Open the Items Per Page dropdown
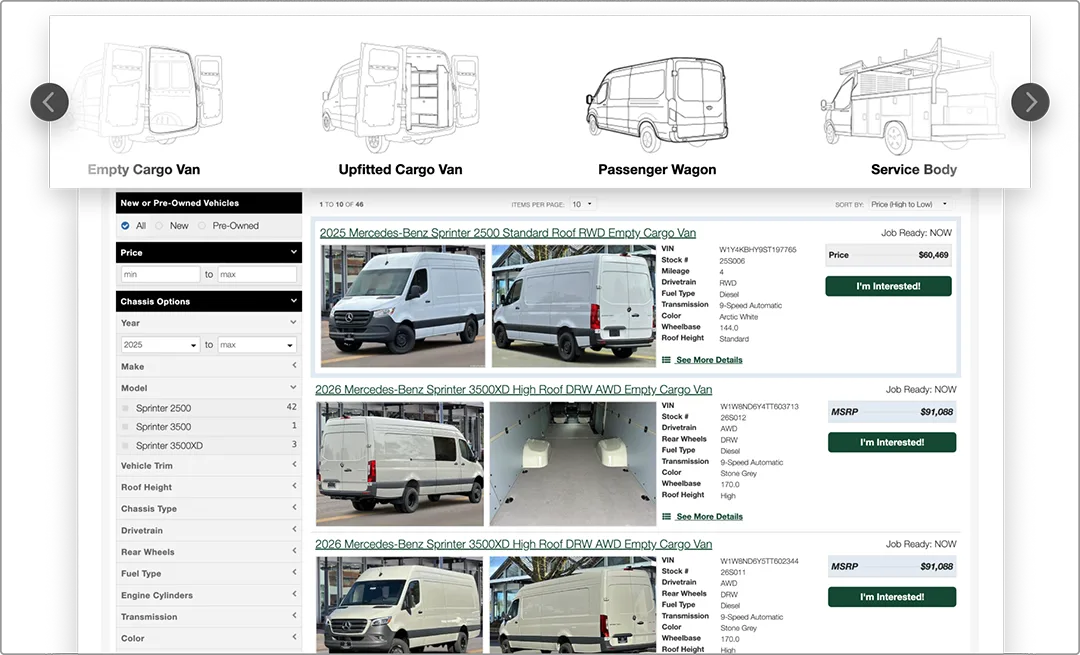This screenshot has width=1080, height=655. coord(582,204)
